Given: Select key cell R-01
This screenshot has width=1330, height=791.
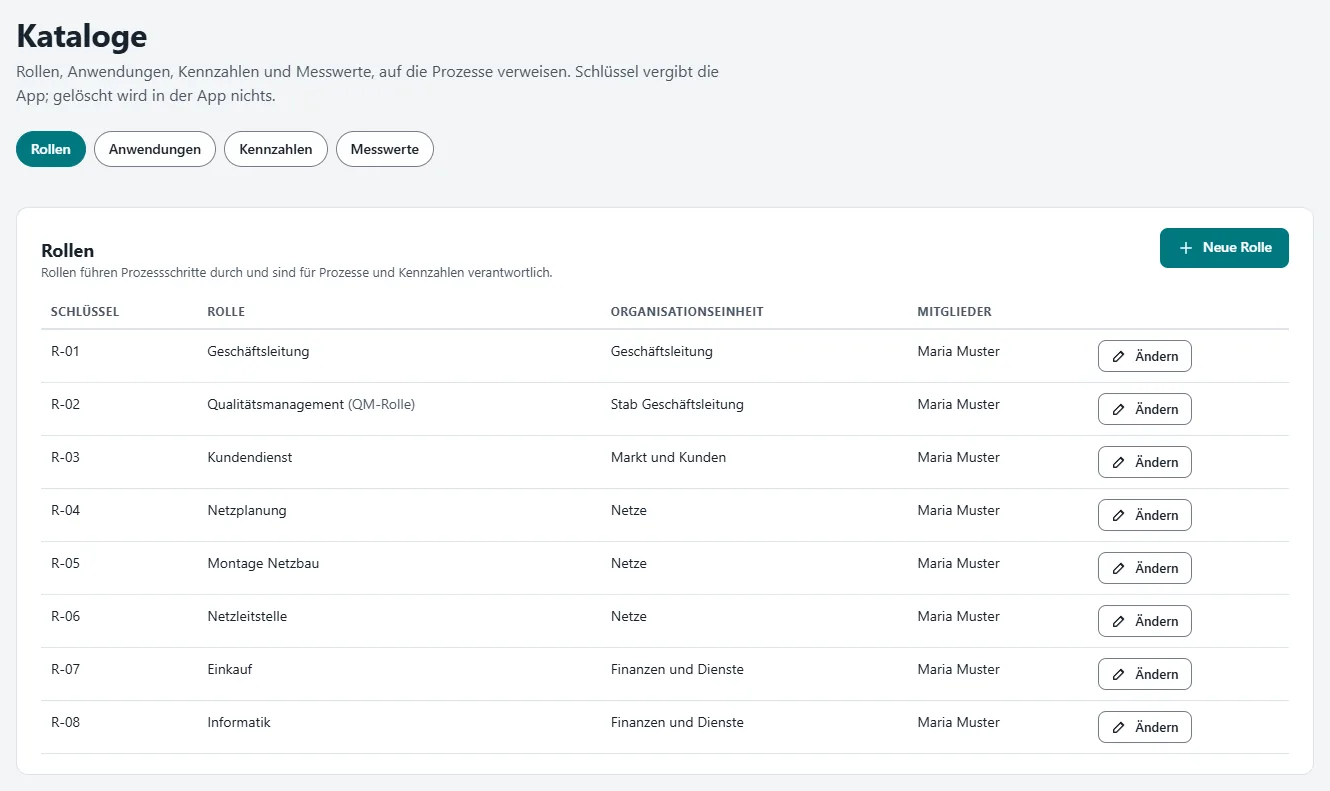Looking at the screenshot, I should click(x=65, y=351).
